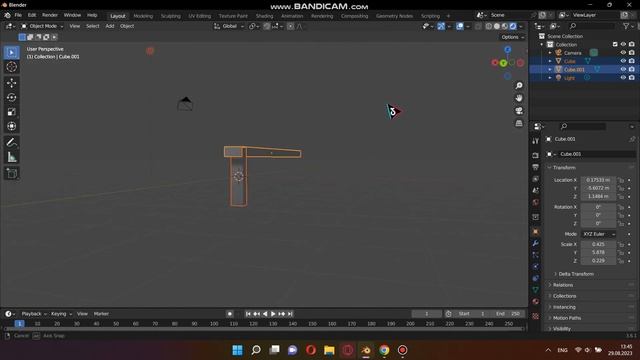Switch to wireframe viewport shading
640x360 pixels.
(x=489, y=26)
